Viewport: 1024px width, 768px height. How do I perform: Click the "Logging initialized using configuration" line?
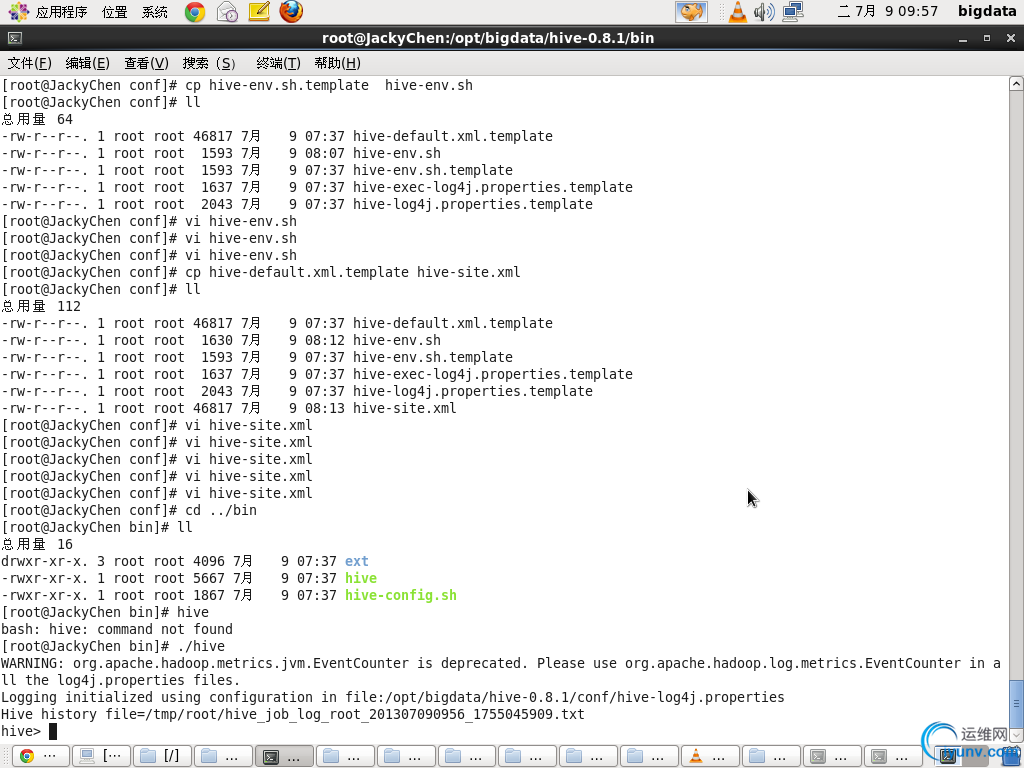click(392, 697)
